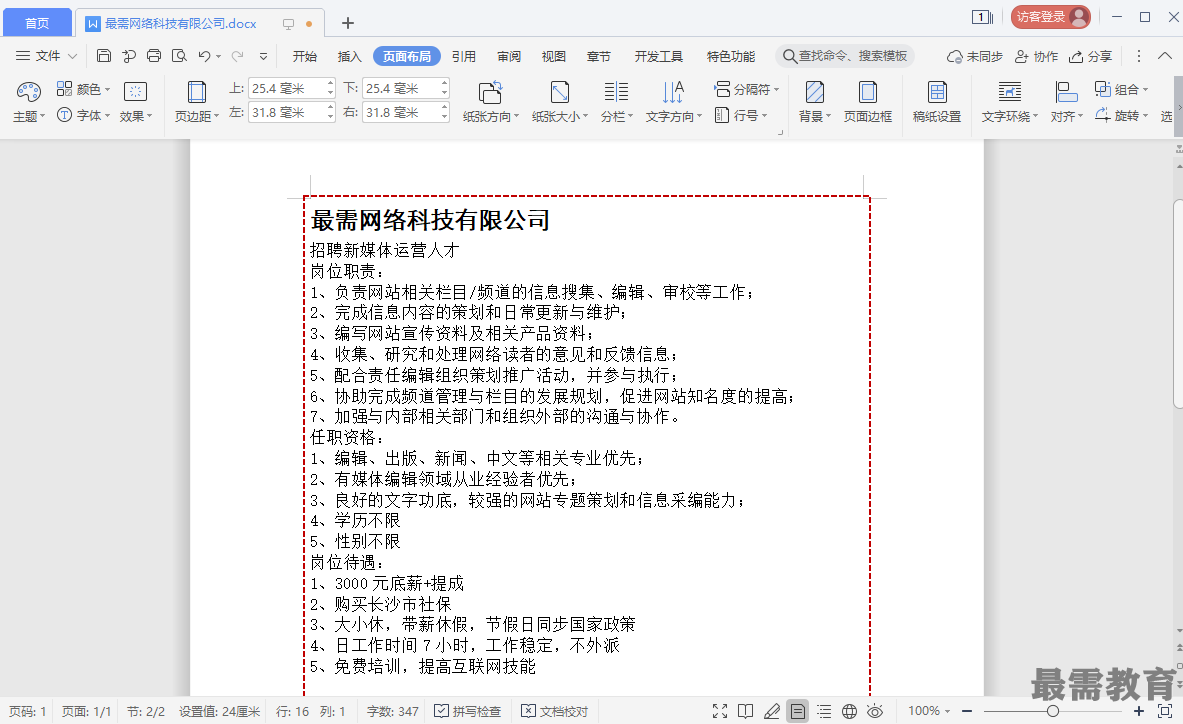Open the View (视图) ribbon tab
This screenshot has height=724, width=1183.
coord(554,56)
